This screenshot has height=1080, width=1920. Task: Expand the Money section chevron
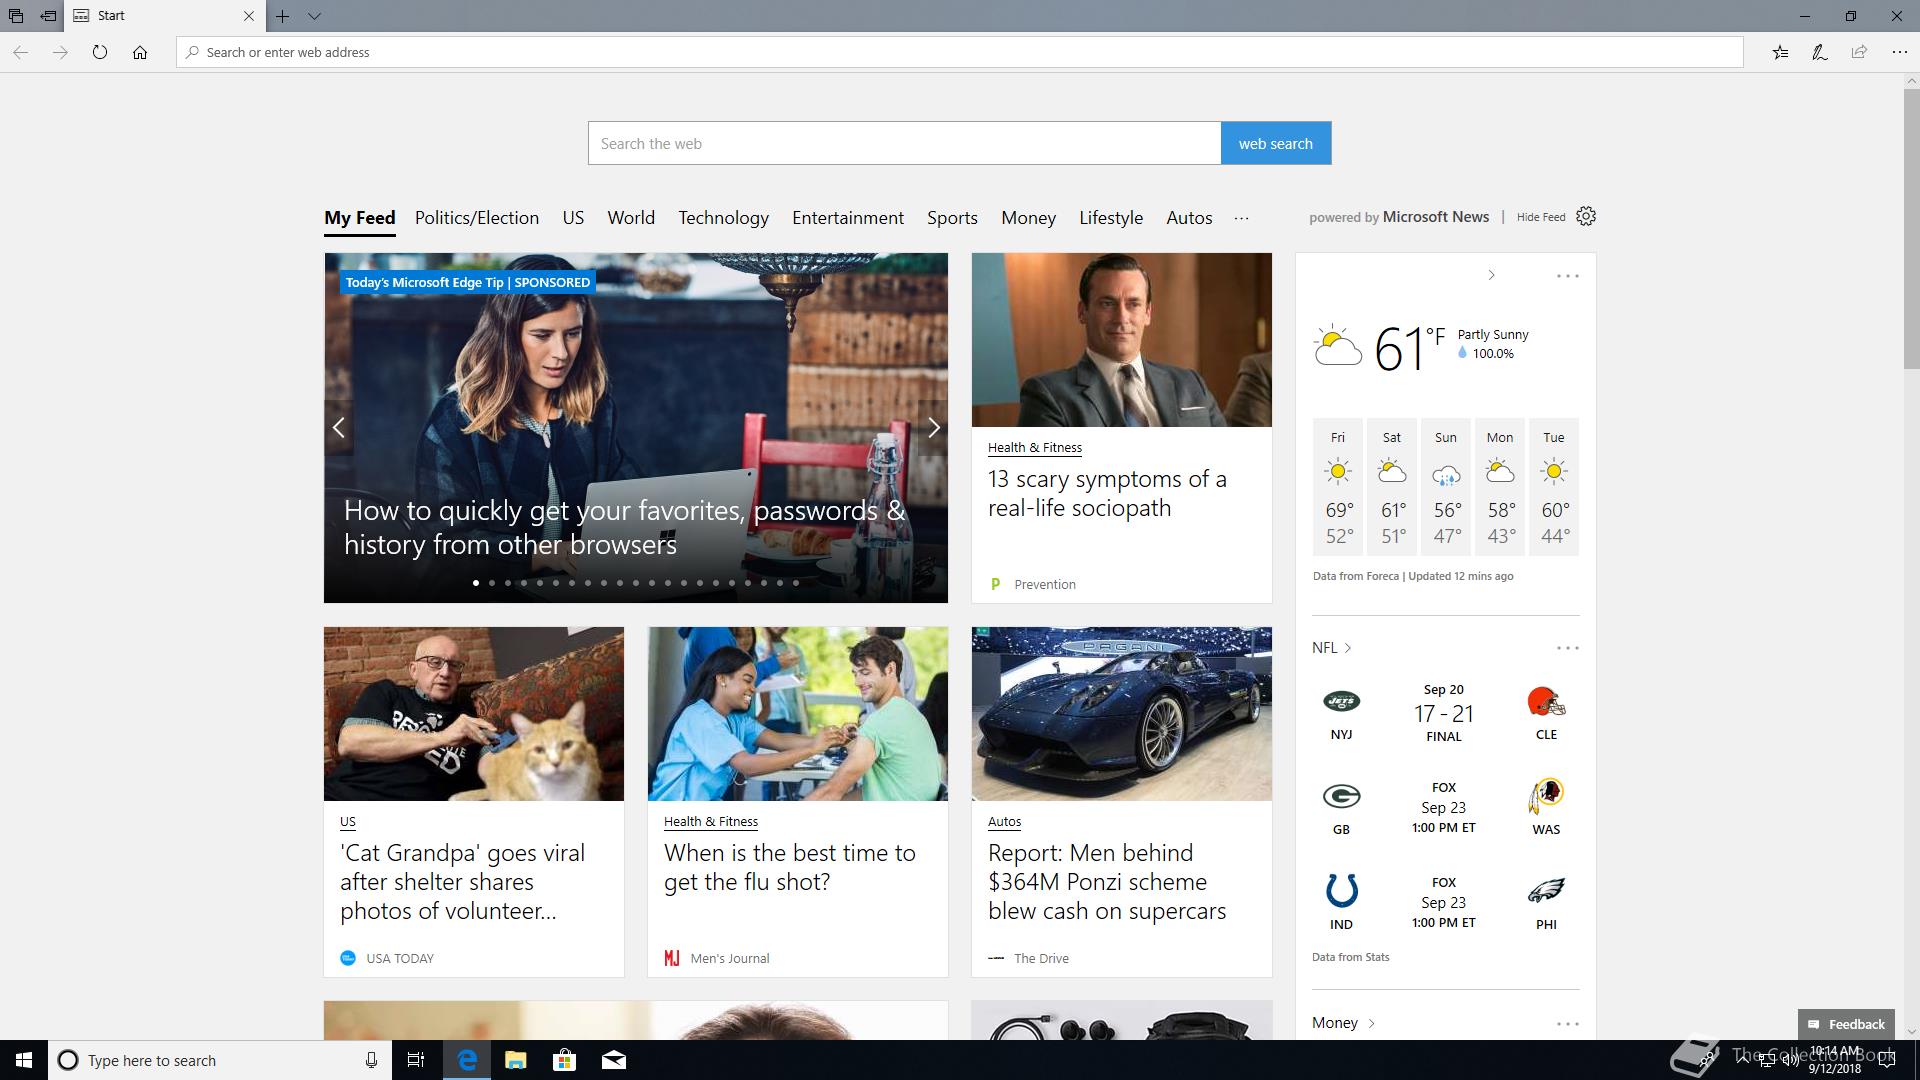click(1371, 1023)
